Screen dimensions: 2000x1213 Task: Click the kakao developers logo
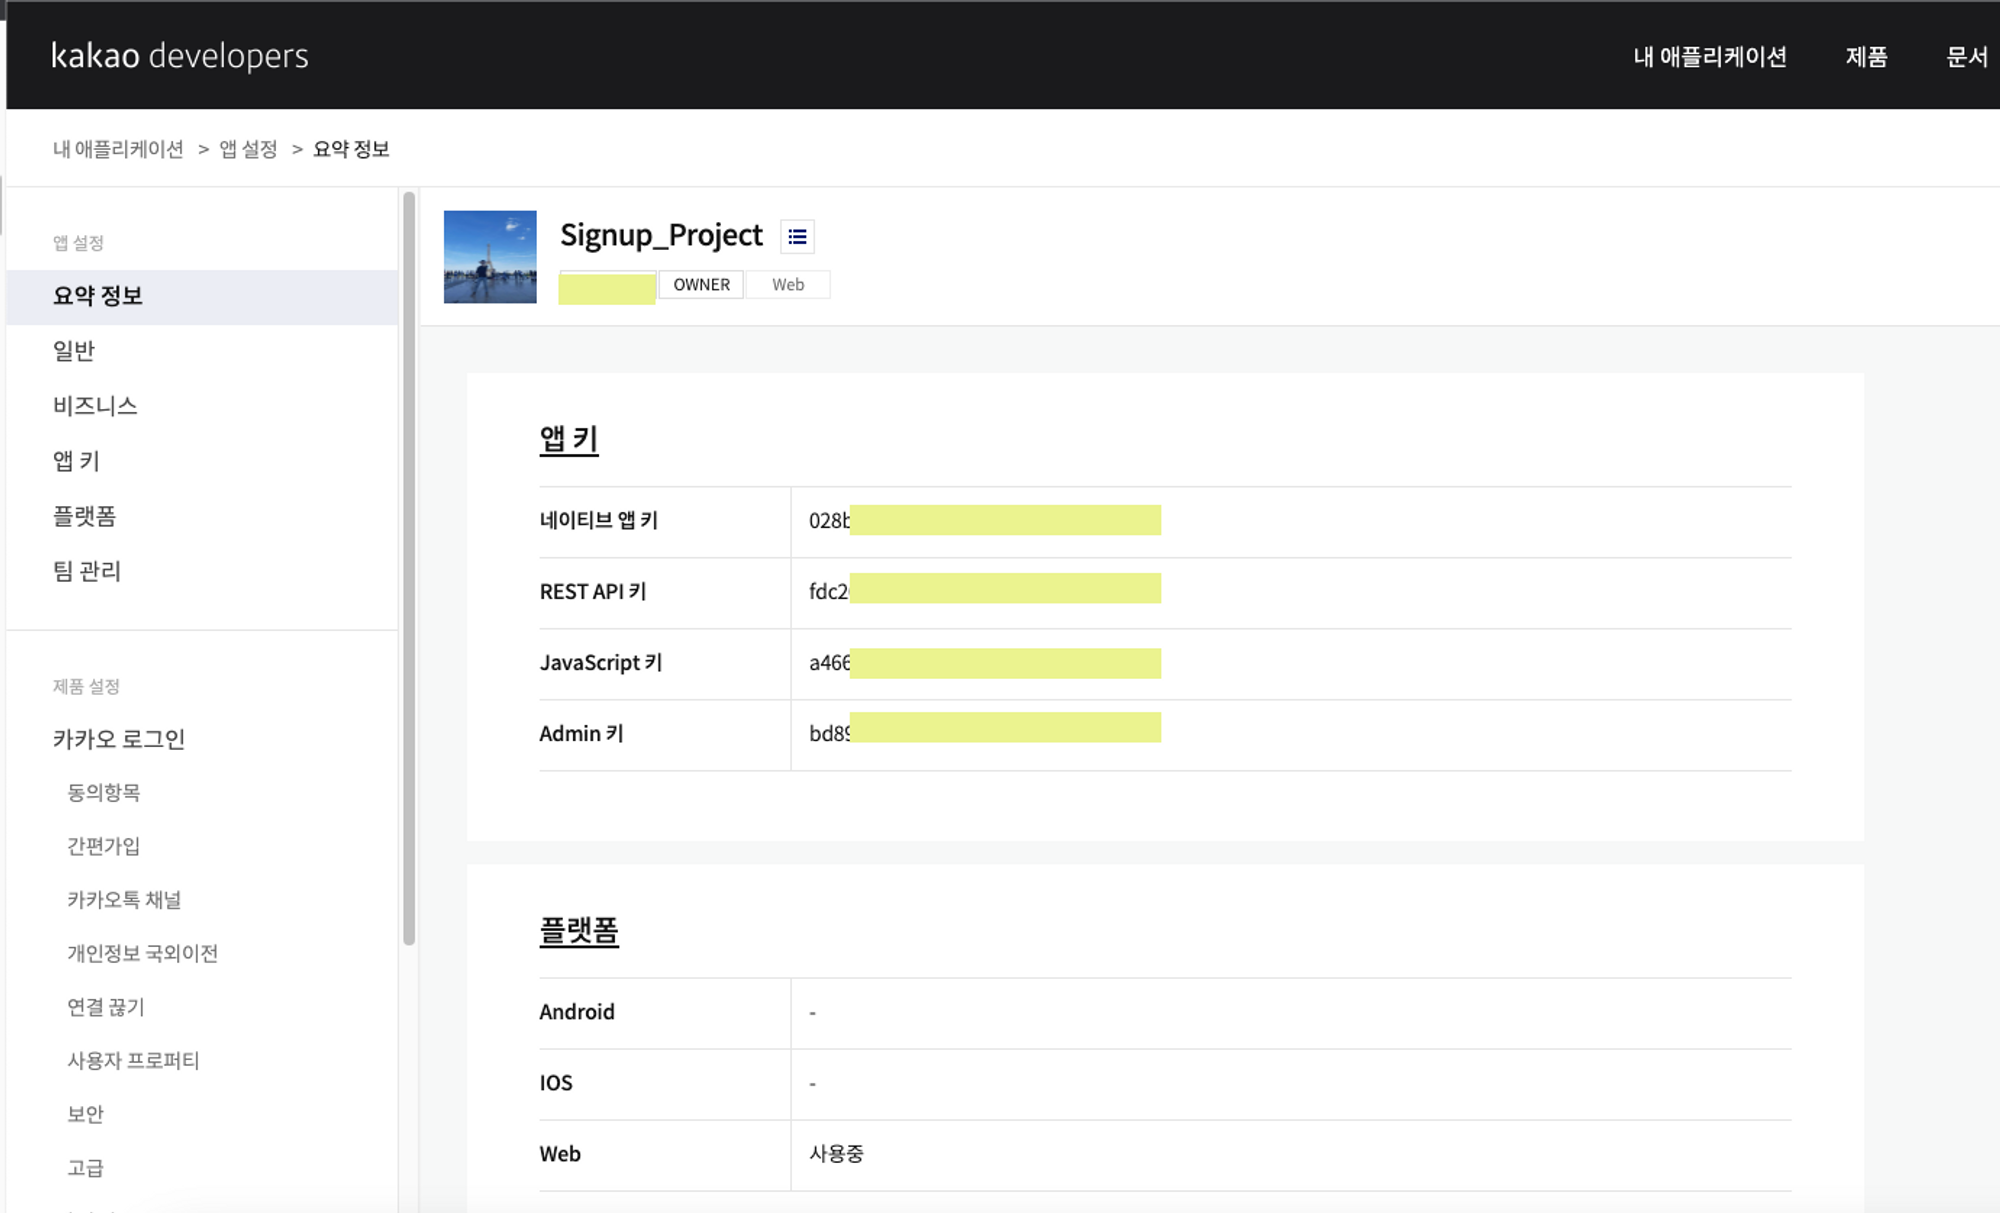[180, 55]
